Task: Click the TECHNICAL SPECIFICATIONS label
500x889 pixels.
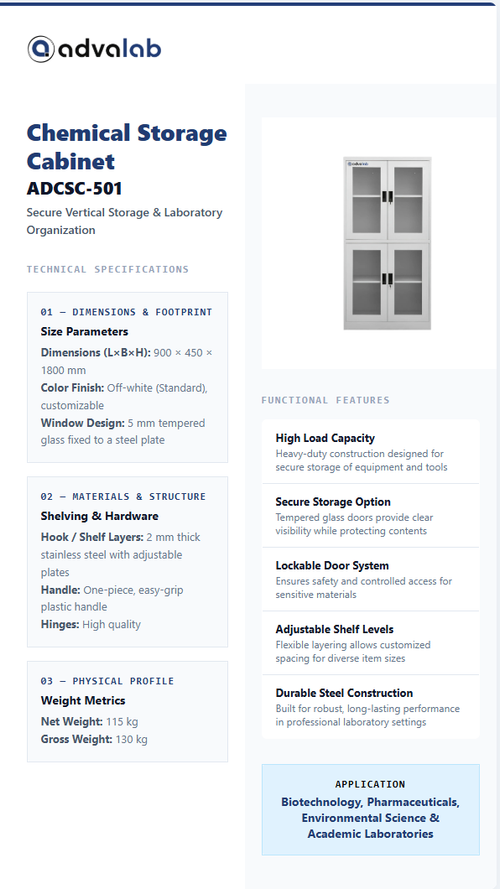Action: pos(108,269)
